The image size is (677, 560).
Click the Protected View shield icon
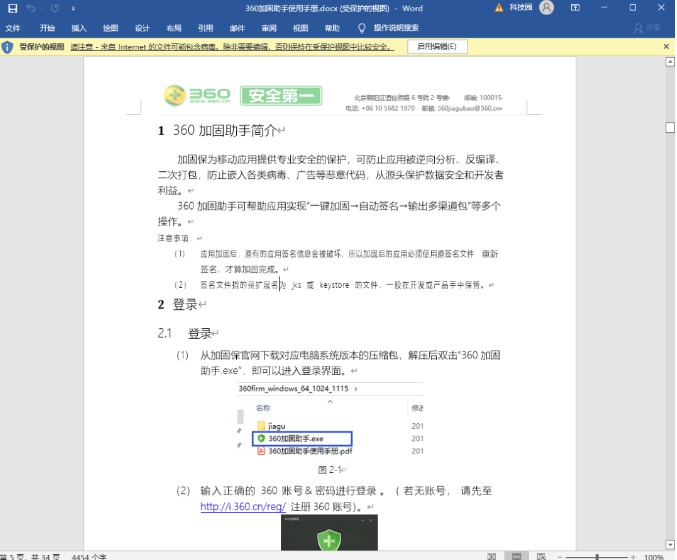tap(8, 47)
